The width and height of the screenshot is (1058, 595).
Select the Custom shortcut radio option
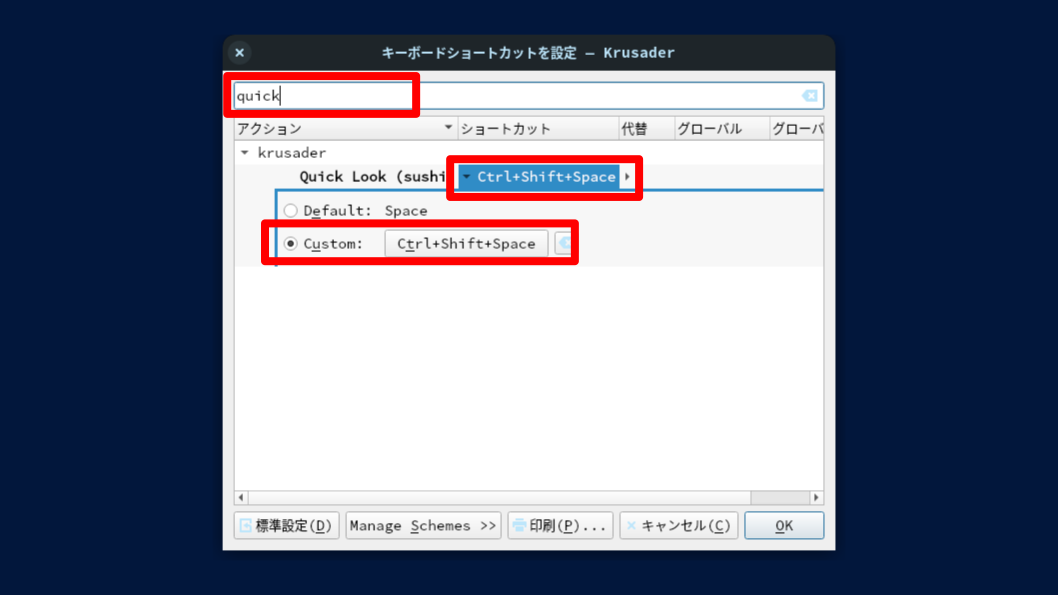point(291,244)
